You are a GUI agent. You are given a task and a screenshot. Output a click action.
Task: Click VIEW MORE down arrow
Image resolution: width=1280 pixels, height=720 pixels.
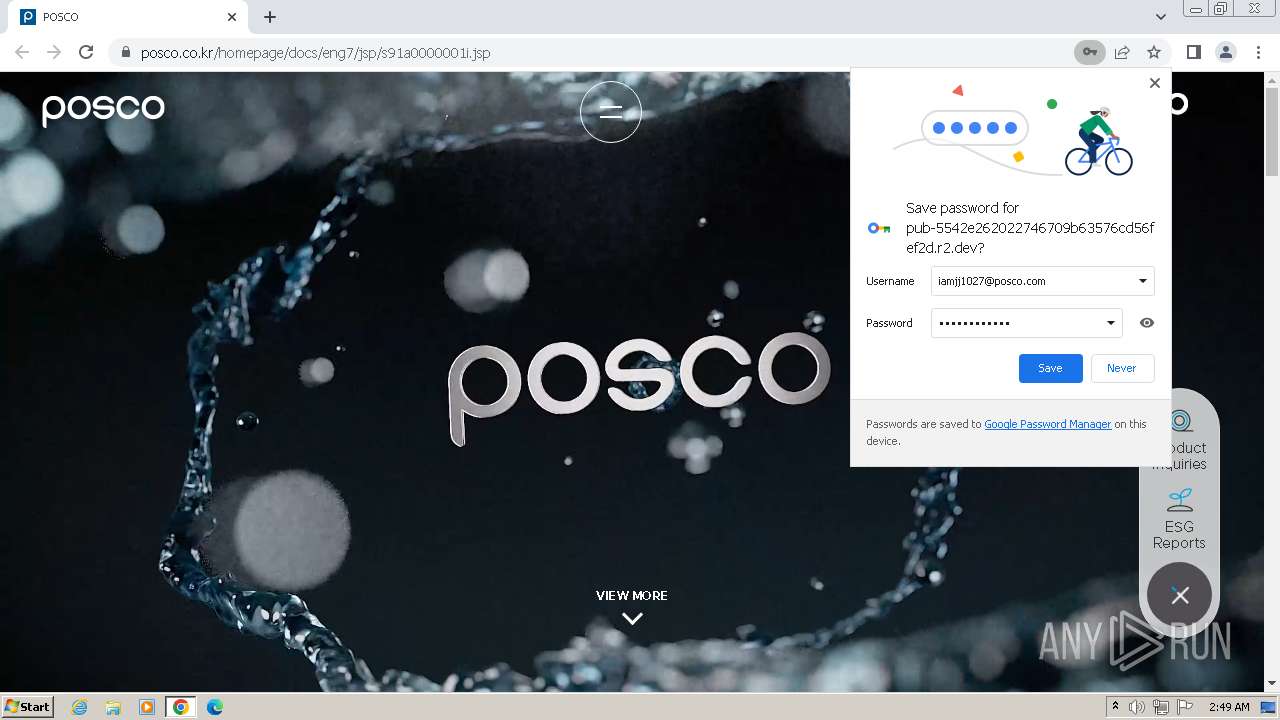pos(632,618)
